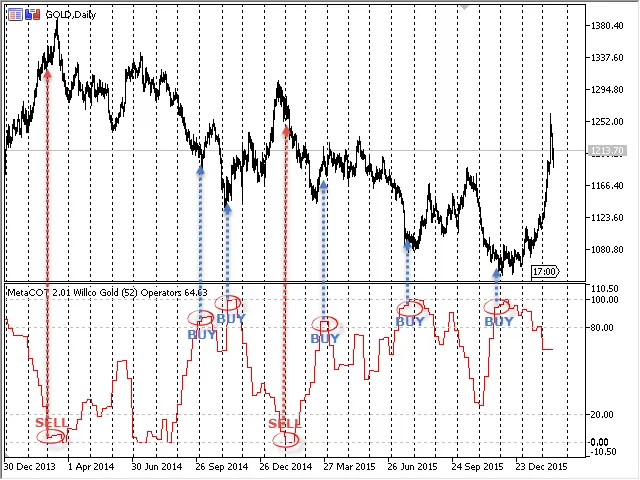Screen dimensions: 640x480
Task: Click the rightmost blue arrowhead on price chart
Action: [x=497, y=270]
